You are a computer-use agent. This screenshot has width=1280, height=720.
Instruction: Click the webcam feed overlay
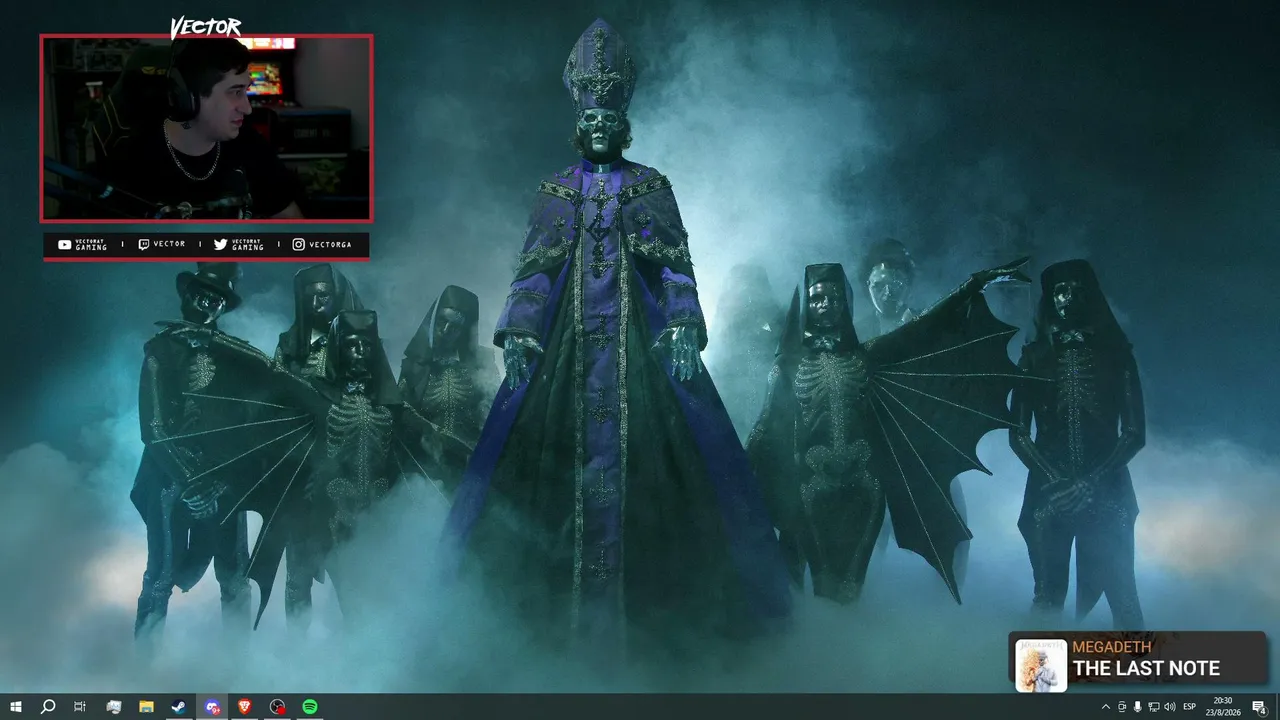(206, 128)
